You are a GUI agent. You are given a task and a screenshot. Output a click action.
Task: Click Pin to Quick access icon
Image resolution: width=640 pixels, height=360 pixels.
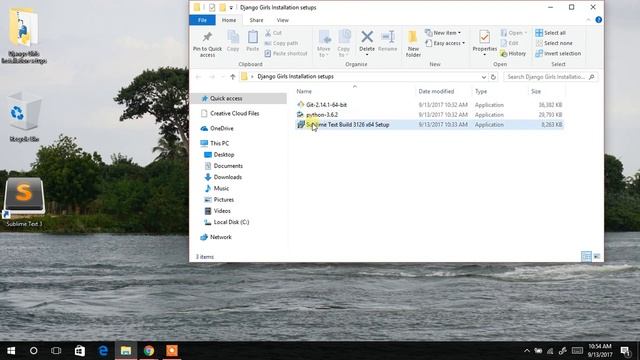(x=207, y=37)
